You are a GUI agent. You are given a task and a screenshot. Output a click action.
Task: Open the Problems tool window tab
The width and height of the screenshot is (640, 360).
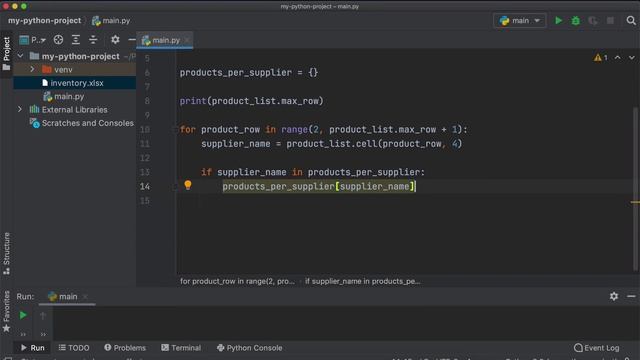pyautogui.click(x=125, y=348)
